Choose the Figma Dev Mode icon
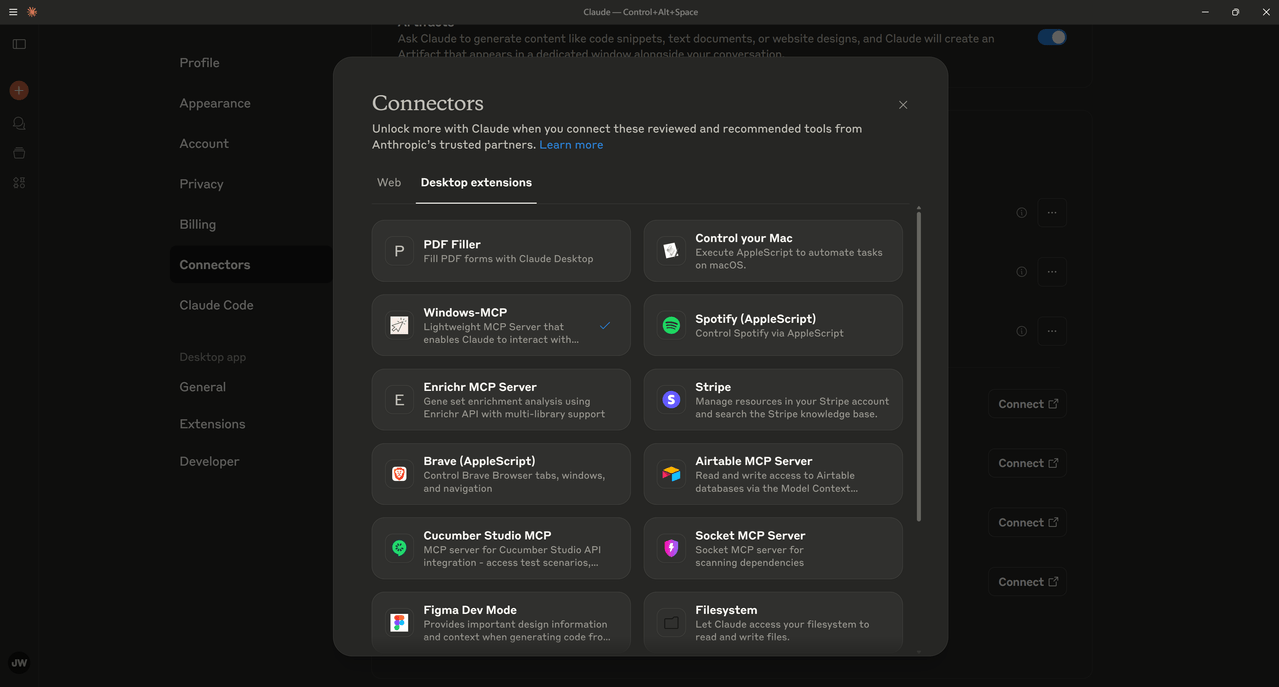 tap(399, 623)
